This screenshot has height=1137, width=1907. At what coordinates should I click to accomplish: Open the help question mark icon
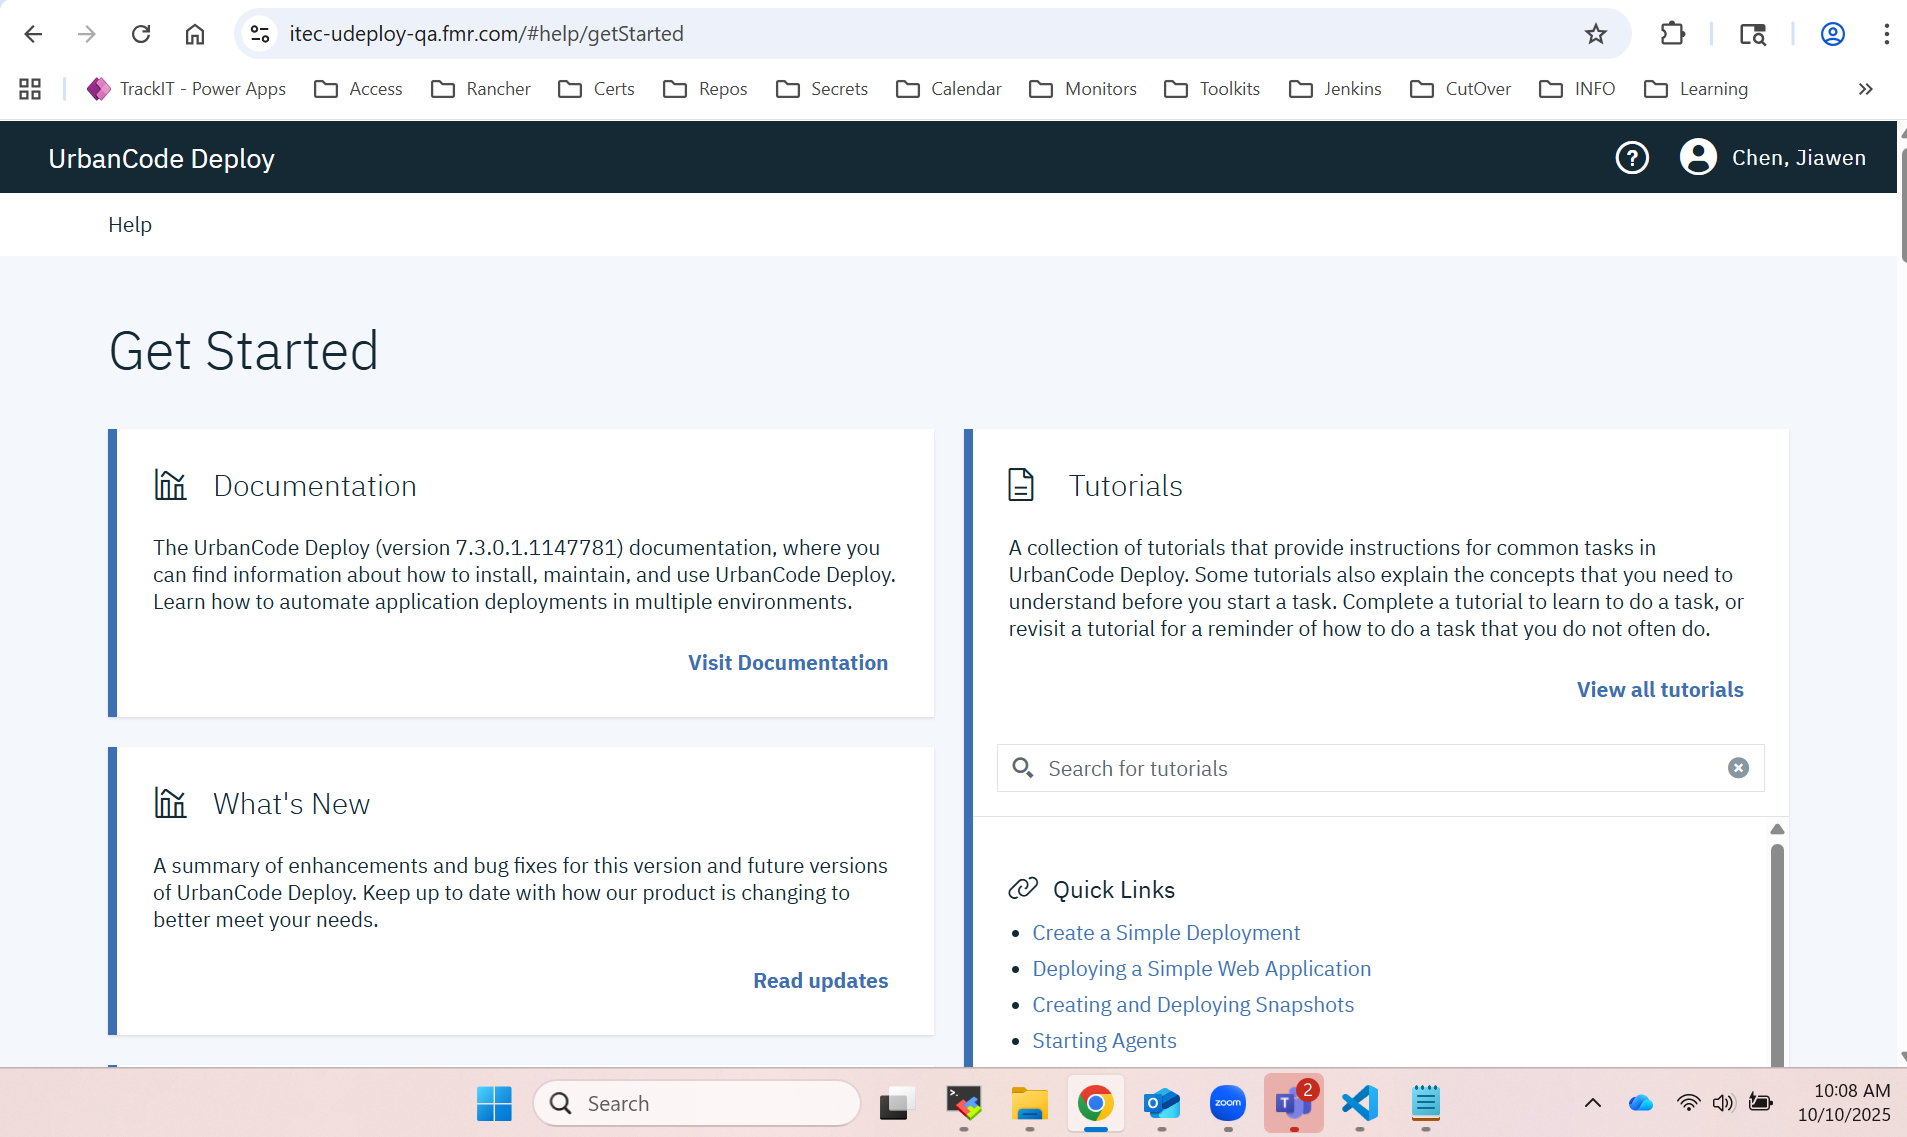(x=1632, y=158)
